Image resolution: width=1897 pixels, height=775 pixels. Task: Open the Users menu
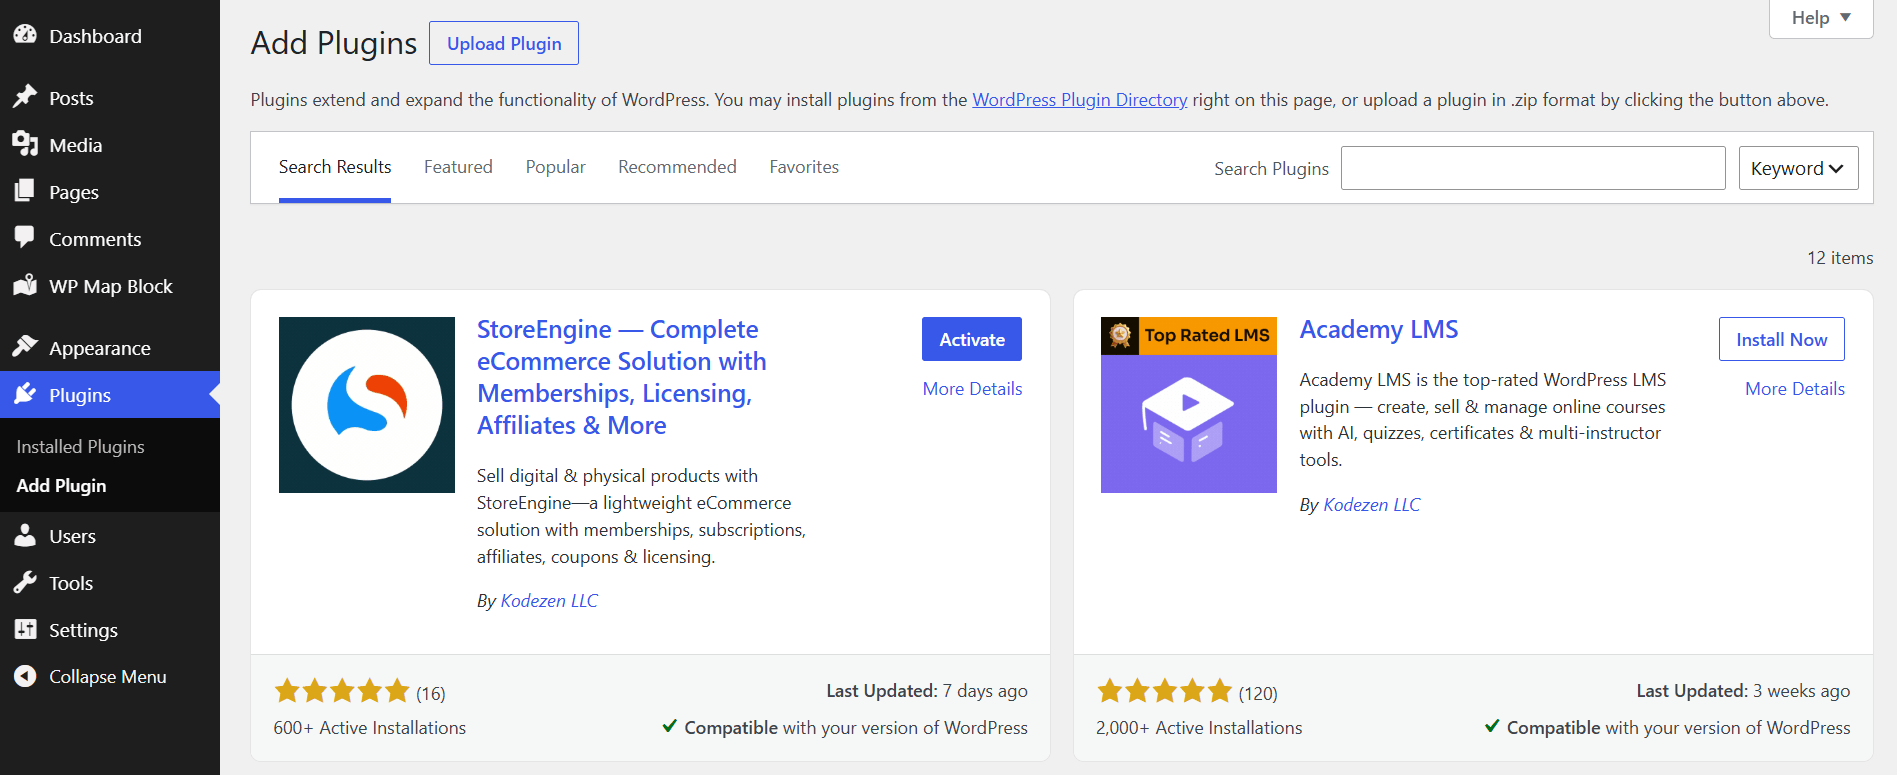110,536
